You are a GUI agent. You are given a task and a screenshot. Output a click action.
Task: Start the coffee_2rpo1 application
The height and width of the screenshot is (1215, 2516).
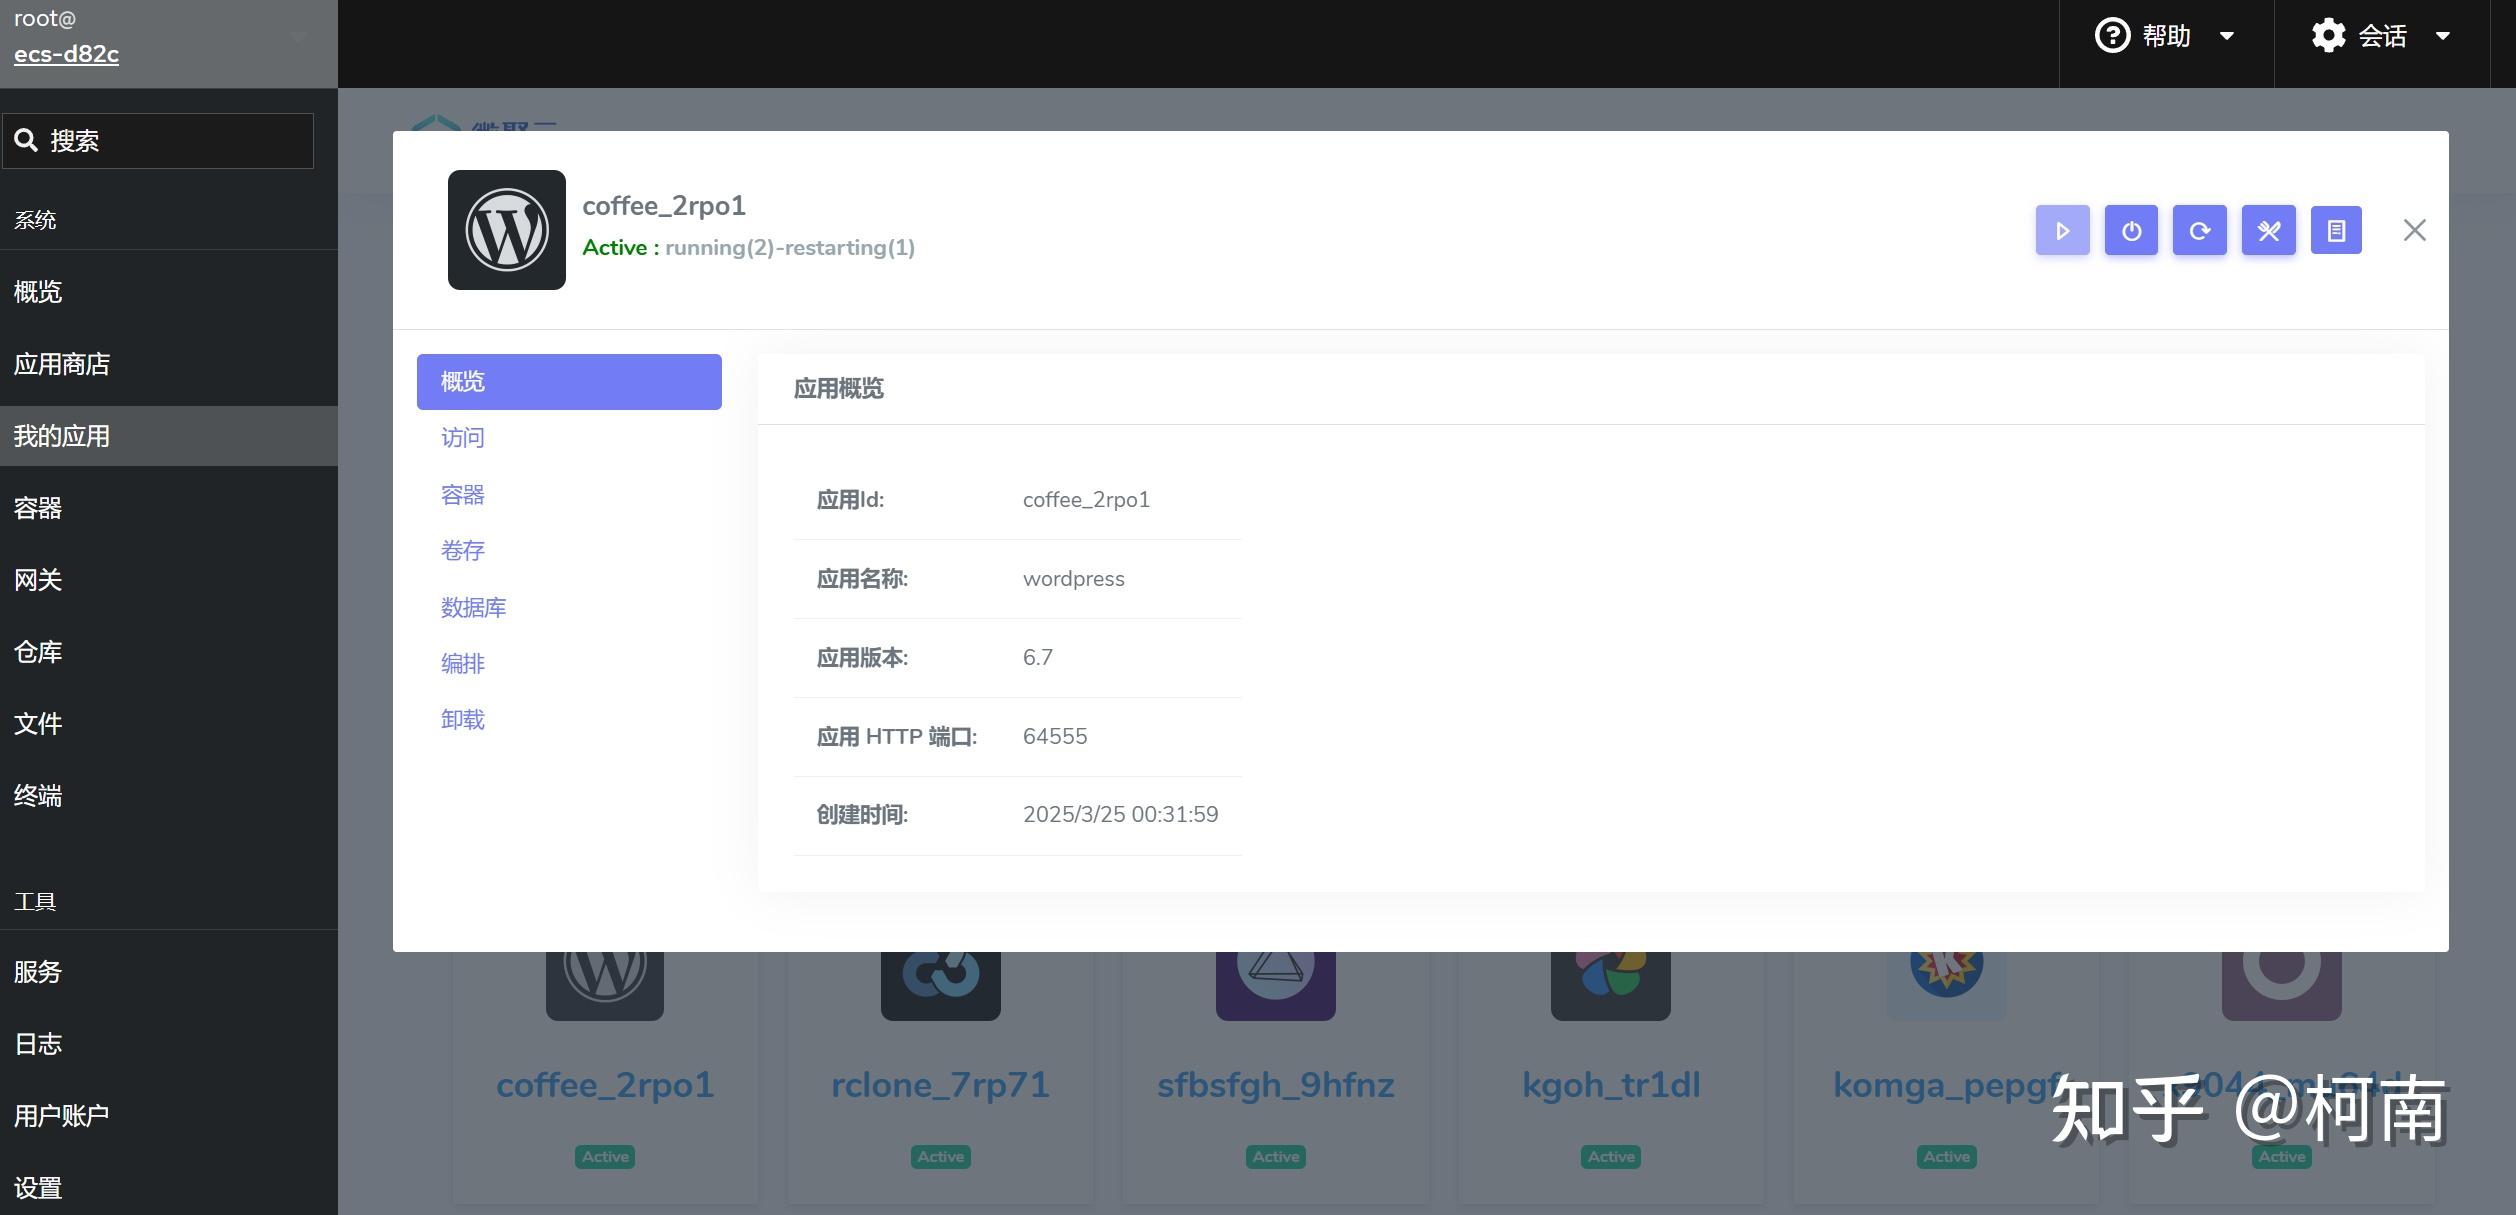[2061, 230]
